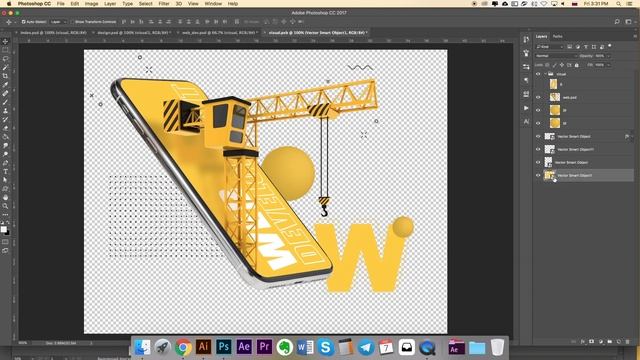Click the foreground color swatch
This screenshot has height=360, width=640.
[4, 229]
